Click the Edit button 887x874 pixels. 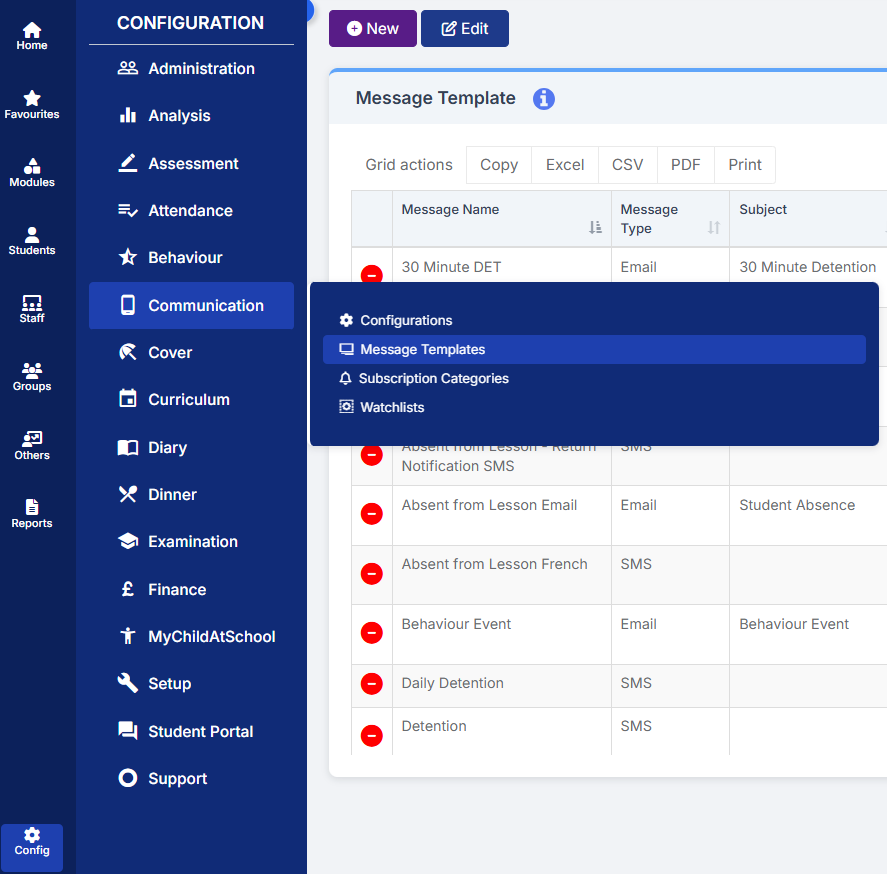point(464,29)
